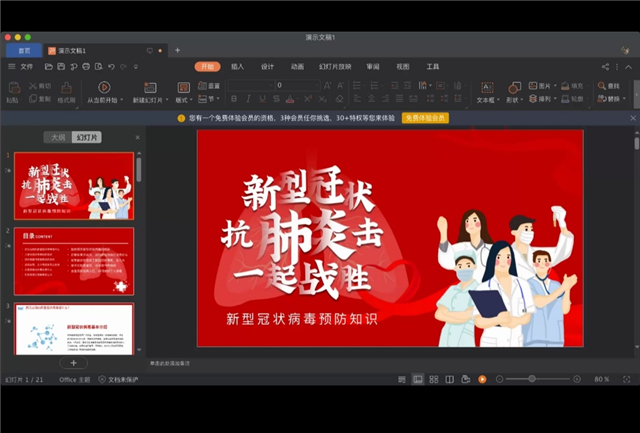
Task: Toggle Bold formatting
Action: tap(234, 99)
